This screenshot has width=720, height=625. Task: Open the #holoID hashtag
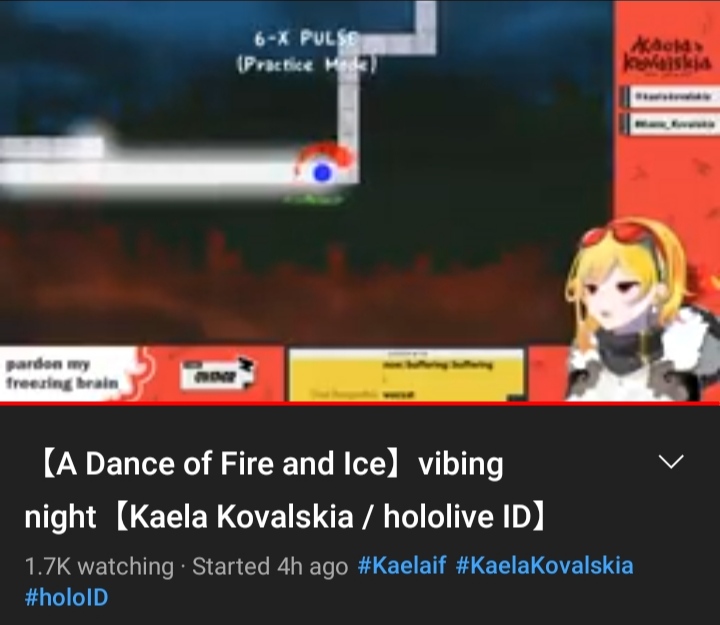coord(67,597)
